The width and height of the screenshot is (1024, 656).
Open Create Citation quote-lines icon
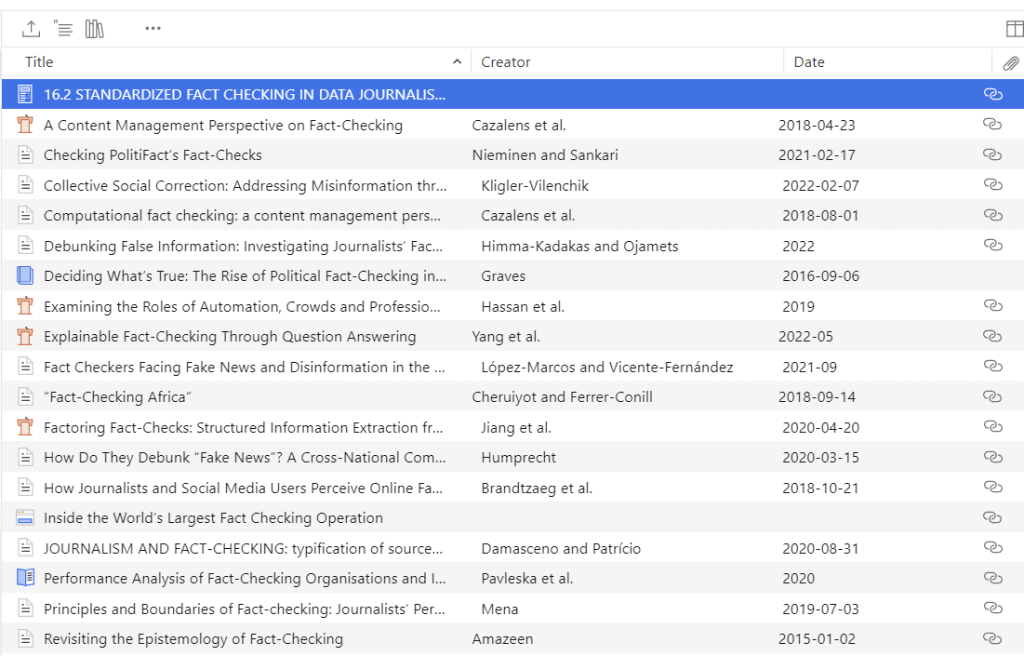(x=63, y=29)
